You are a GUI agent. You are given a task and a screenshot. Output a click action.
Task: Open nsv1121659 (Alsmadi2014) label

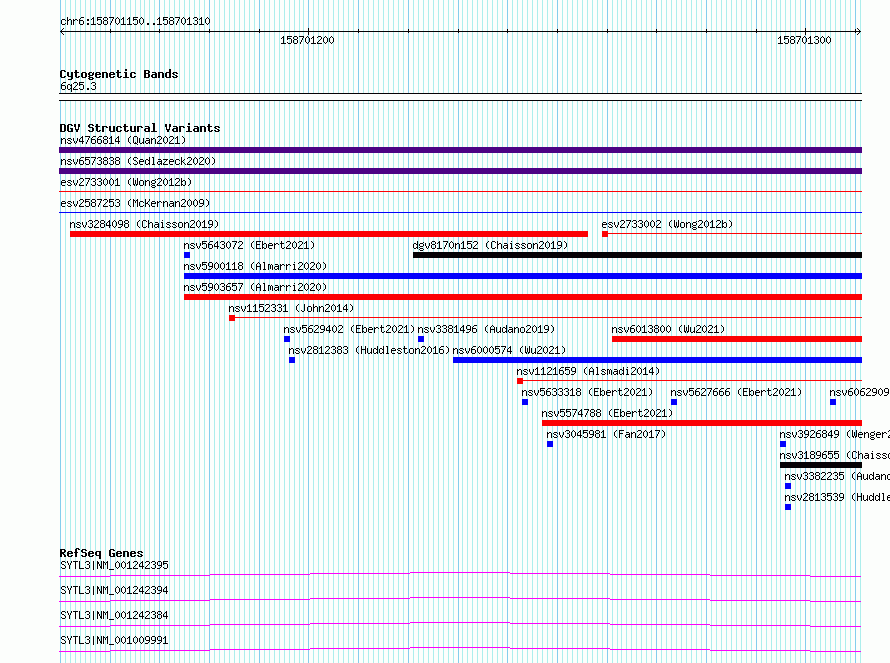(x=588, y=371)
